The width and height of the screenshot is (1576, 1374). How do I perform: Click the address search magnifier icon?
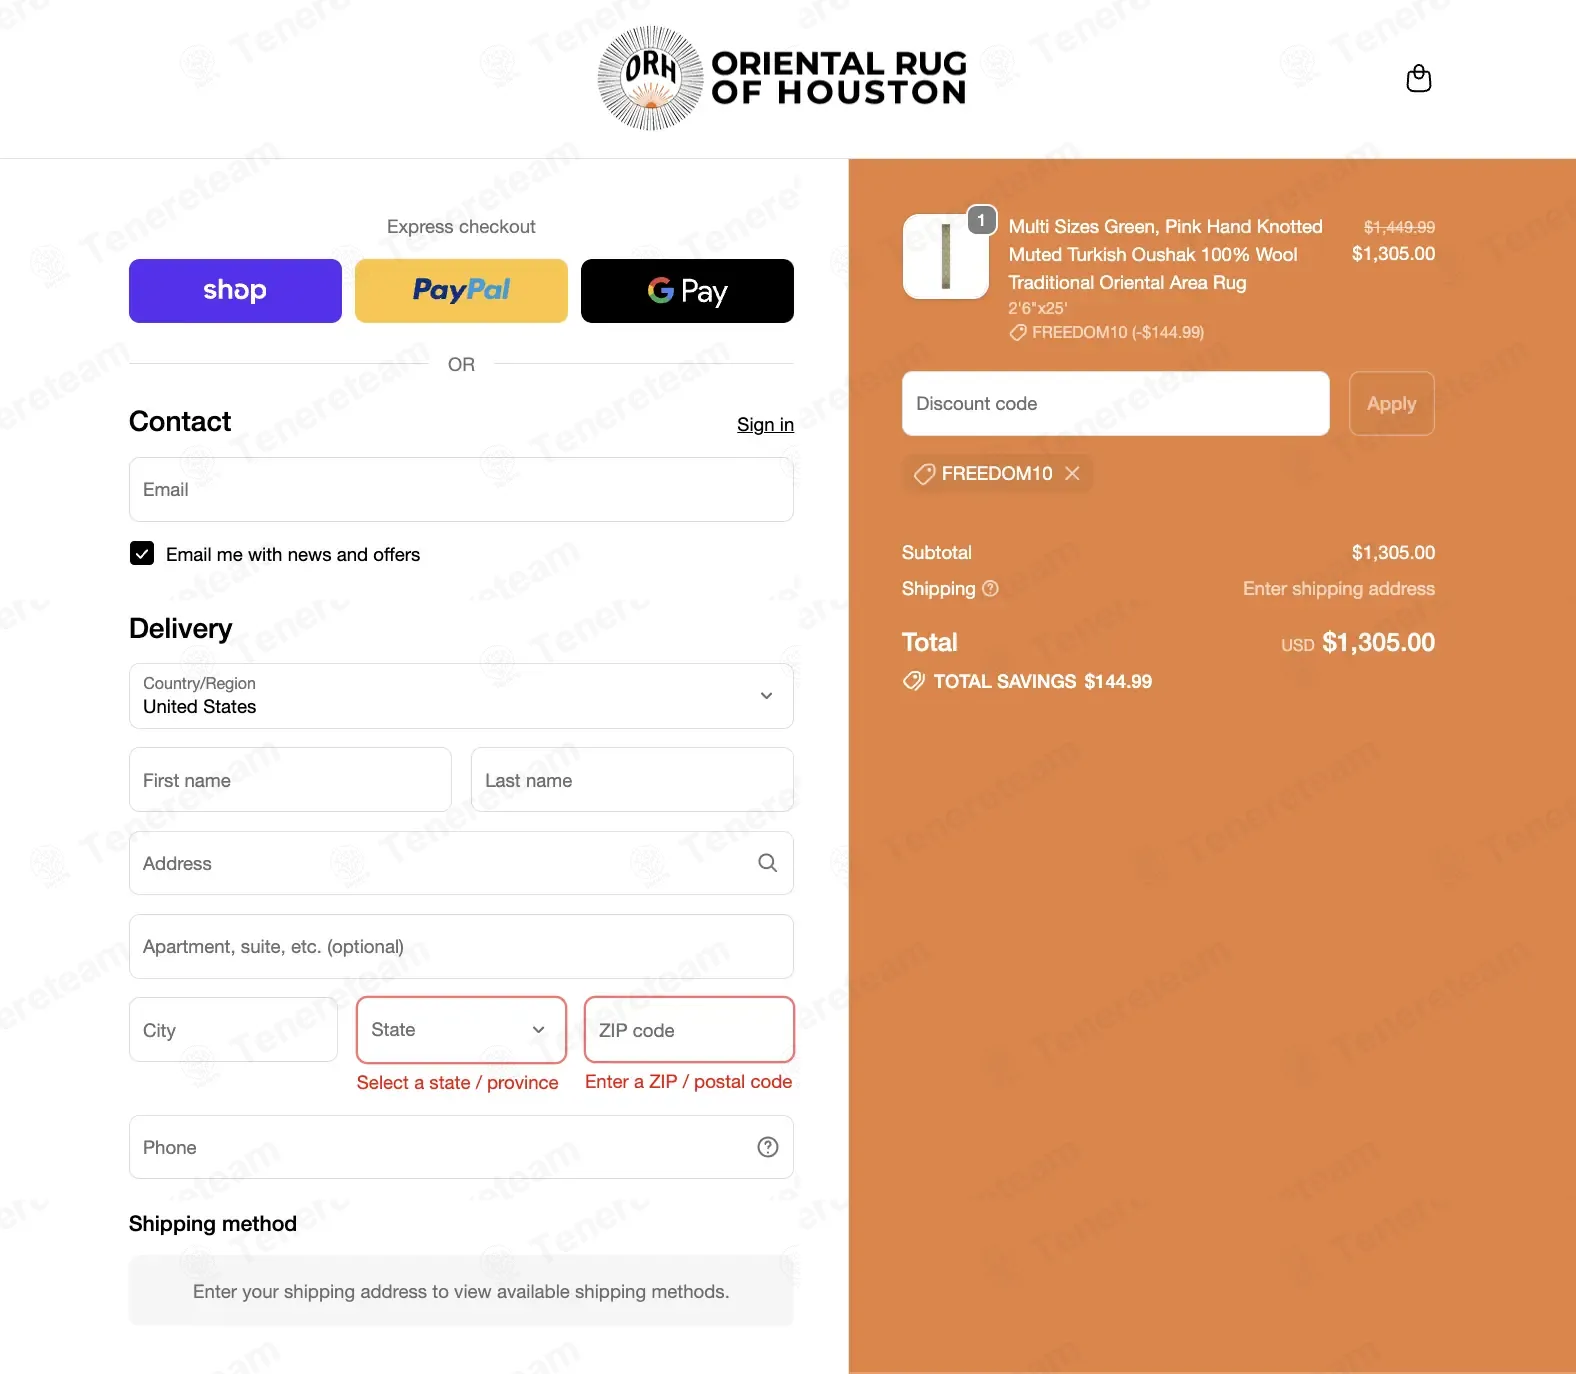coord(767,863)
